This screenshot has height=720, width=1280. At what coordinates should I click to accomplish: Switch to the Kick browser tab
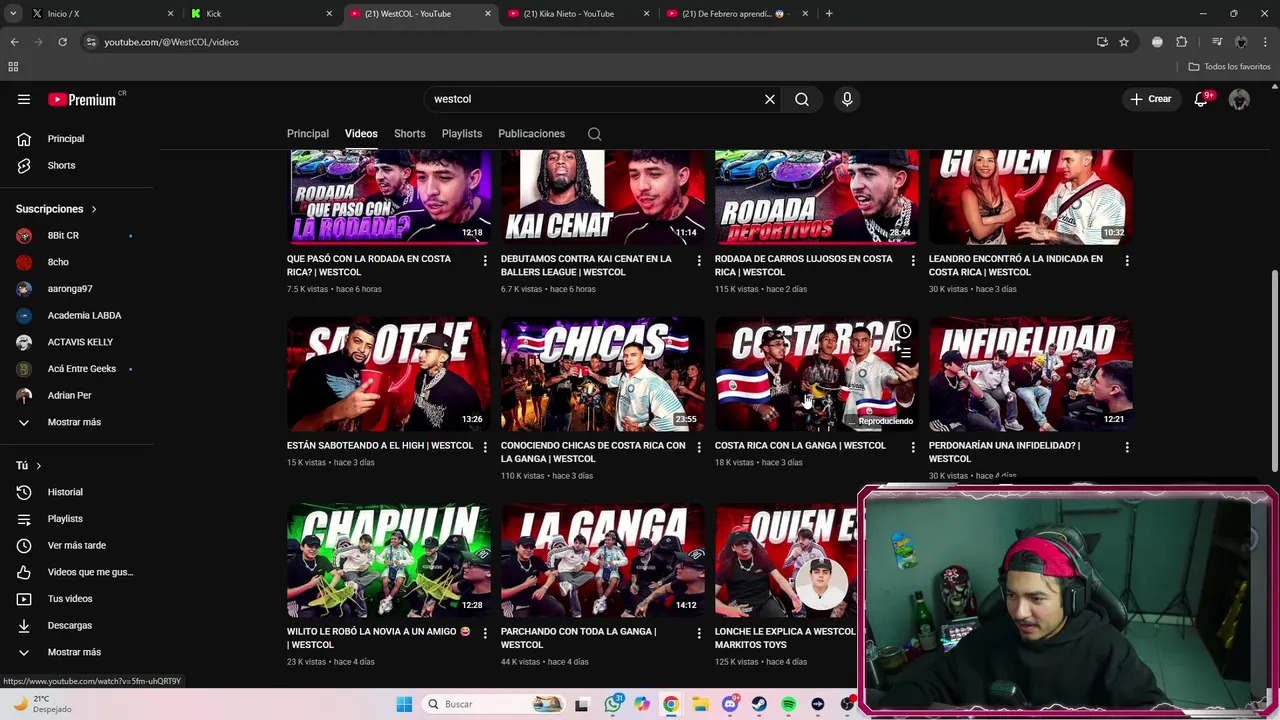coord(260,14)
